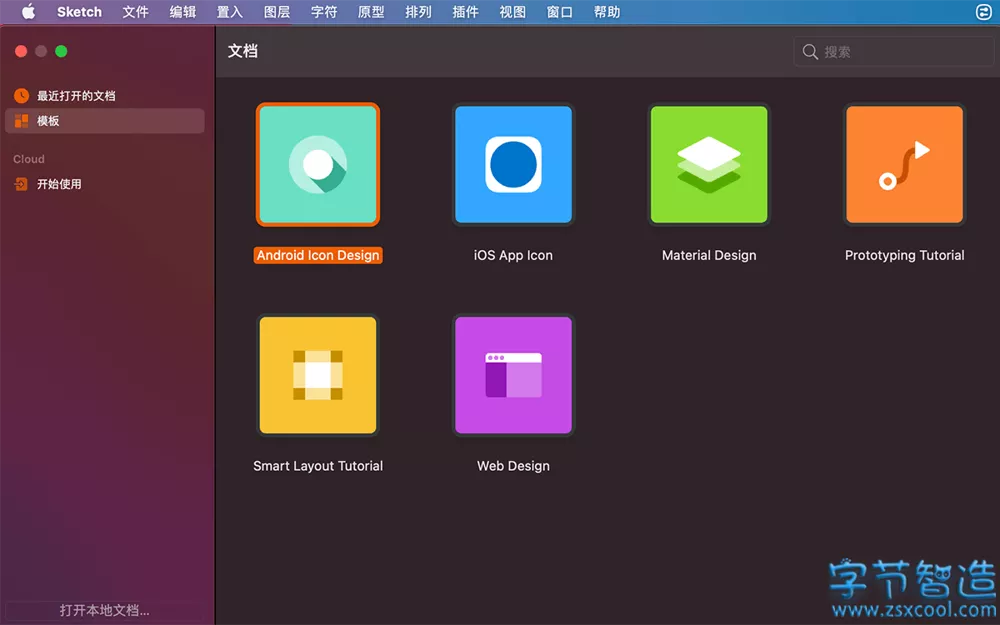Open the 插件 menu
Image resolution: width=1000 pixels, height=625 pixels.
click(466, 11)
